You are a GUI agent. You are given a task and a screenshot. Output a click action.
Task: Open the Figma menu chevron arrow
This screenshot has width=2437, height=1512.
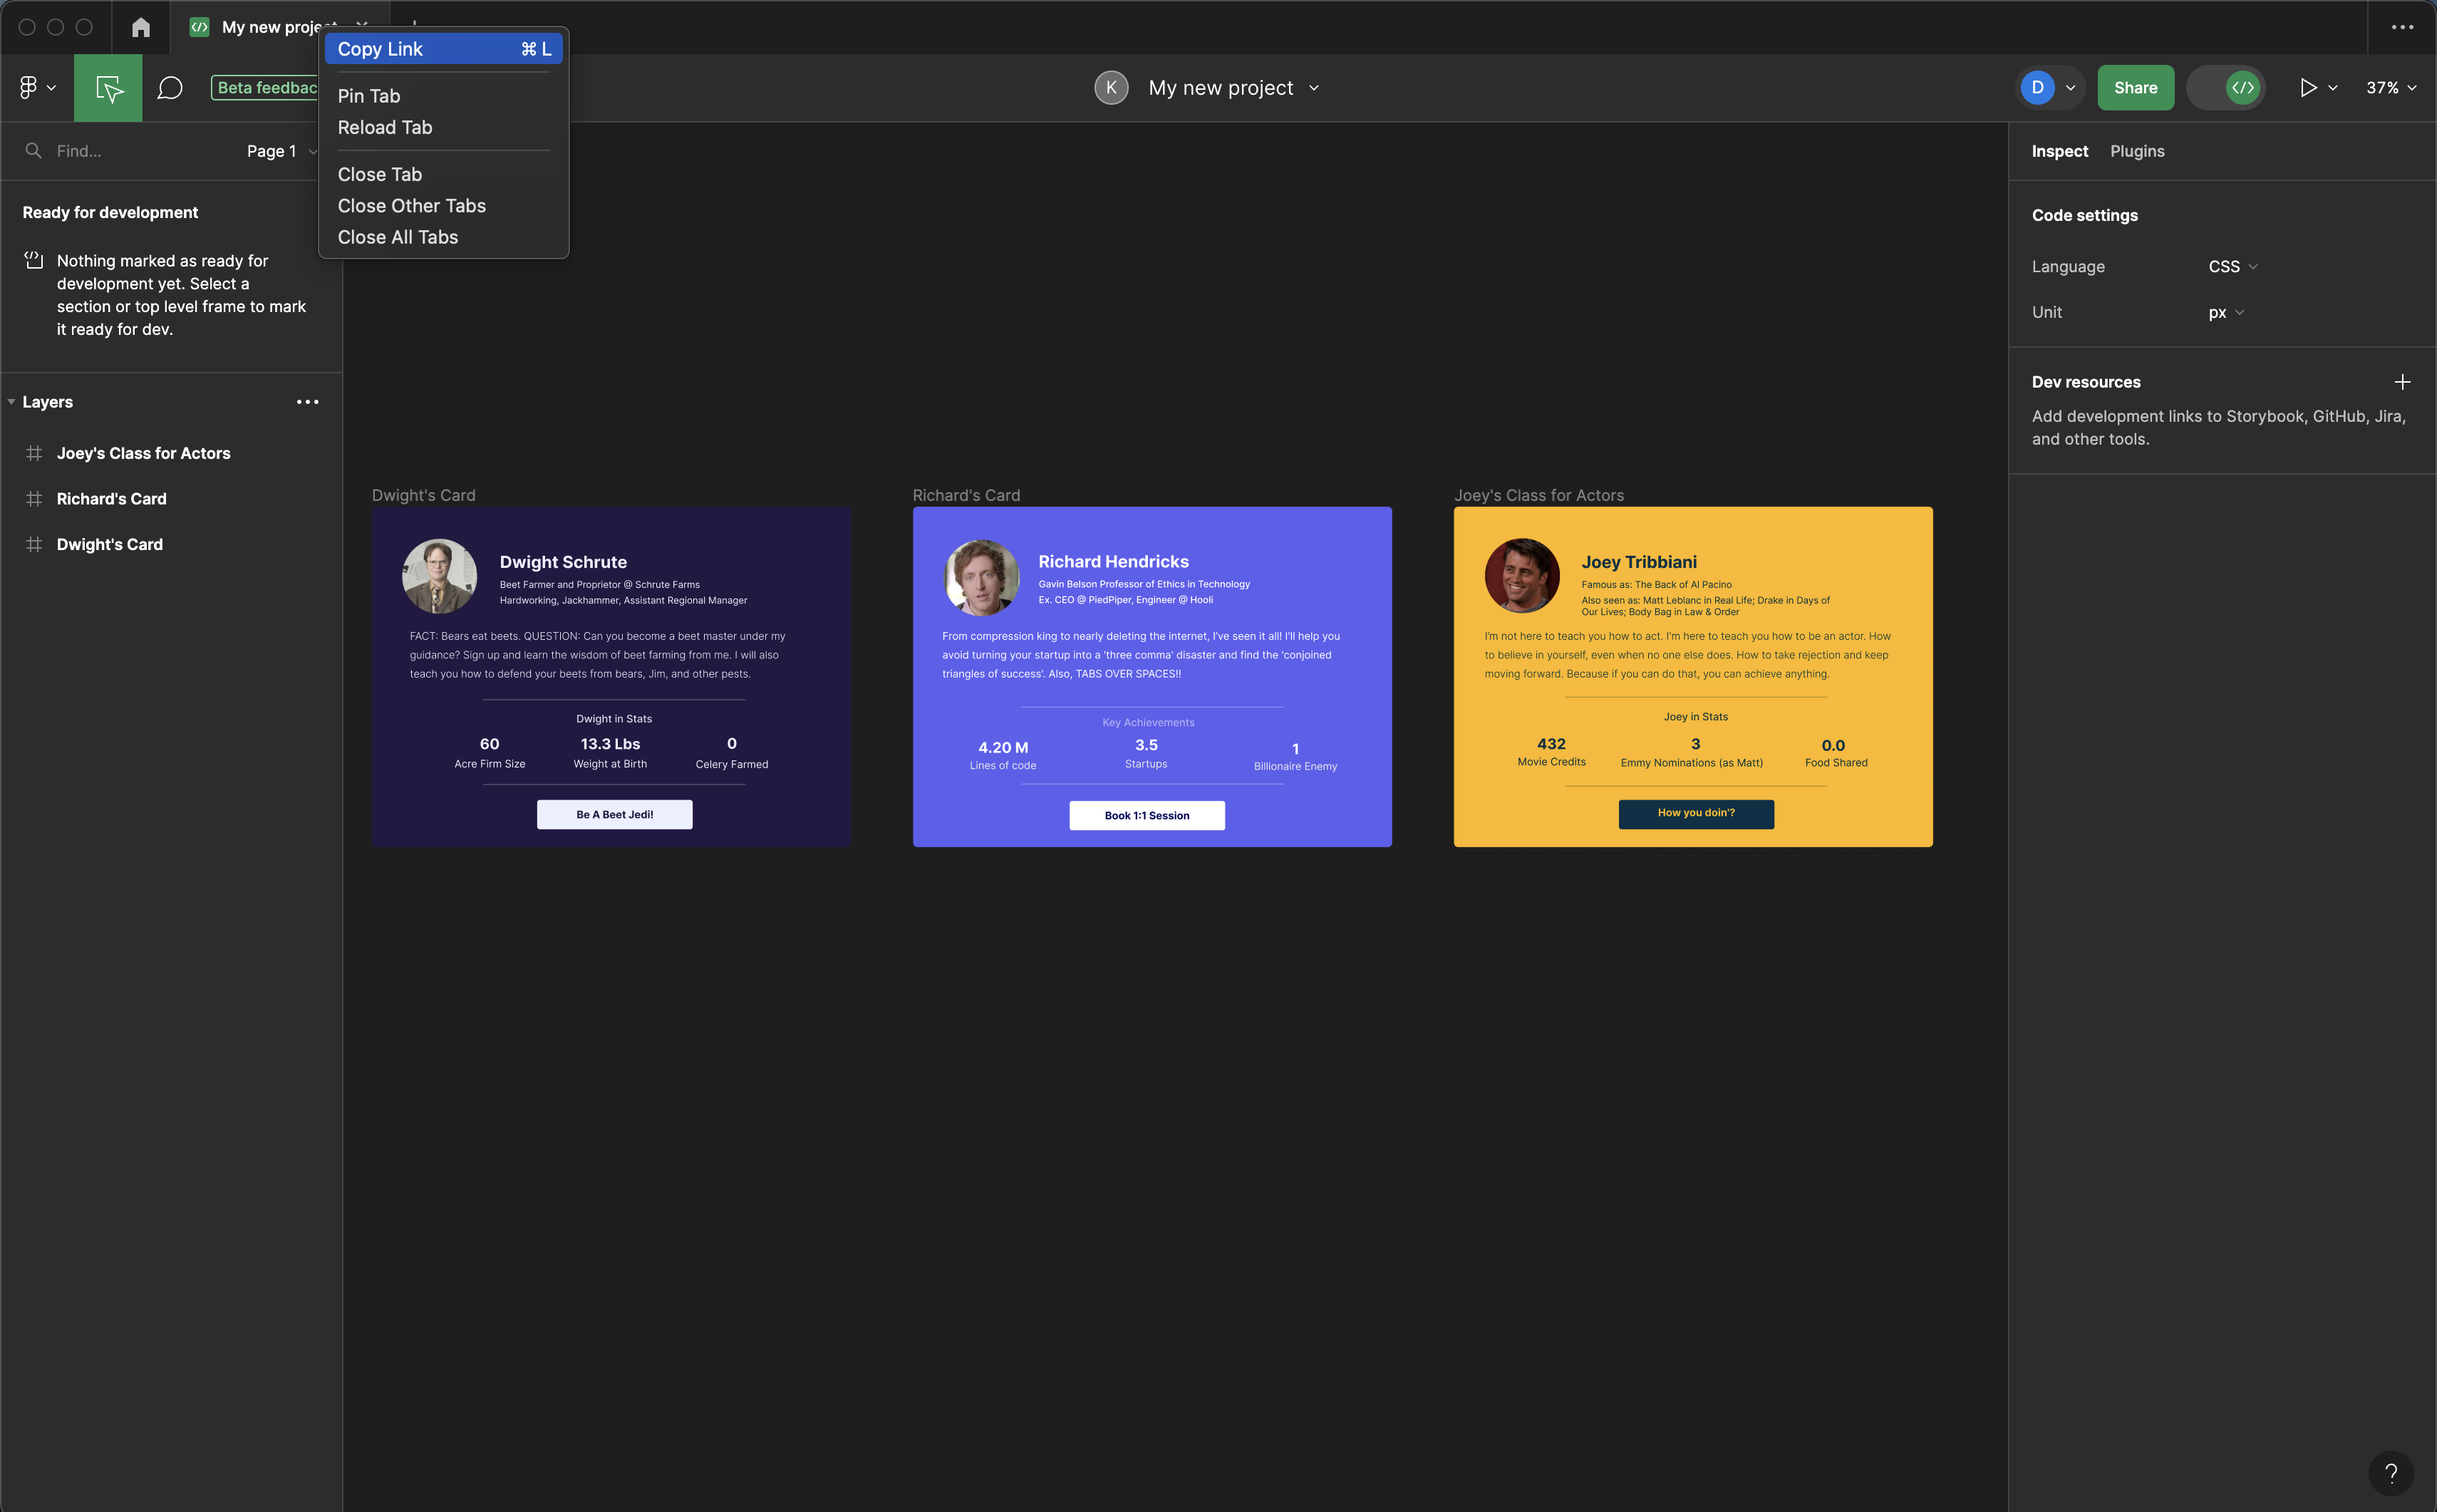pos(51,88)
